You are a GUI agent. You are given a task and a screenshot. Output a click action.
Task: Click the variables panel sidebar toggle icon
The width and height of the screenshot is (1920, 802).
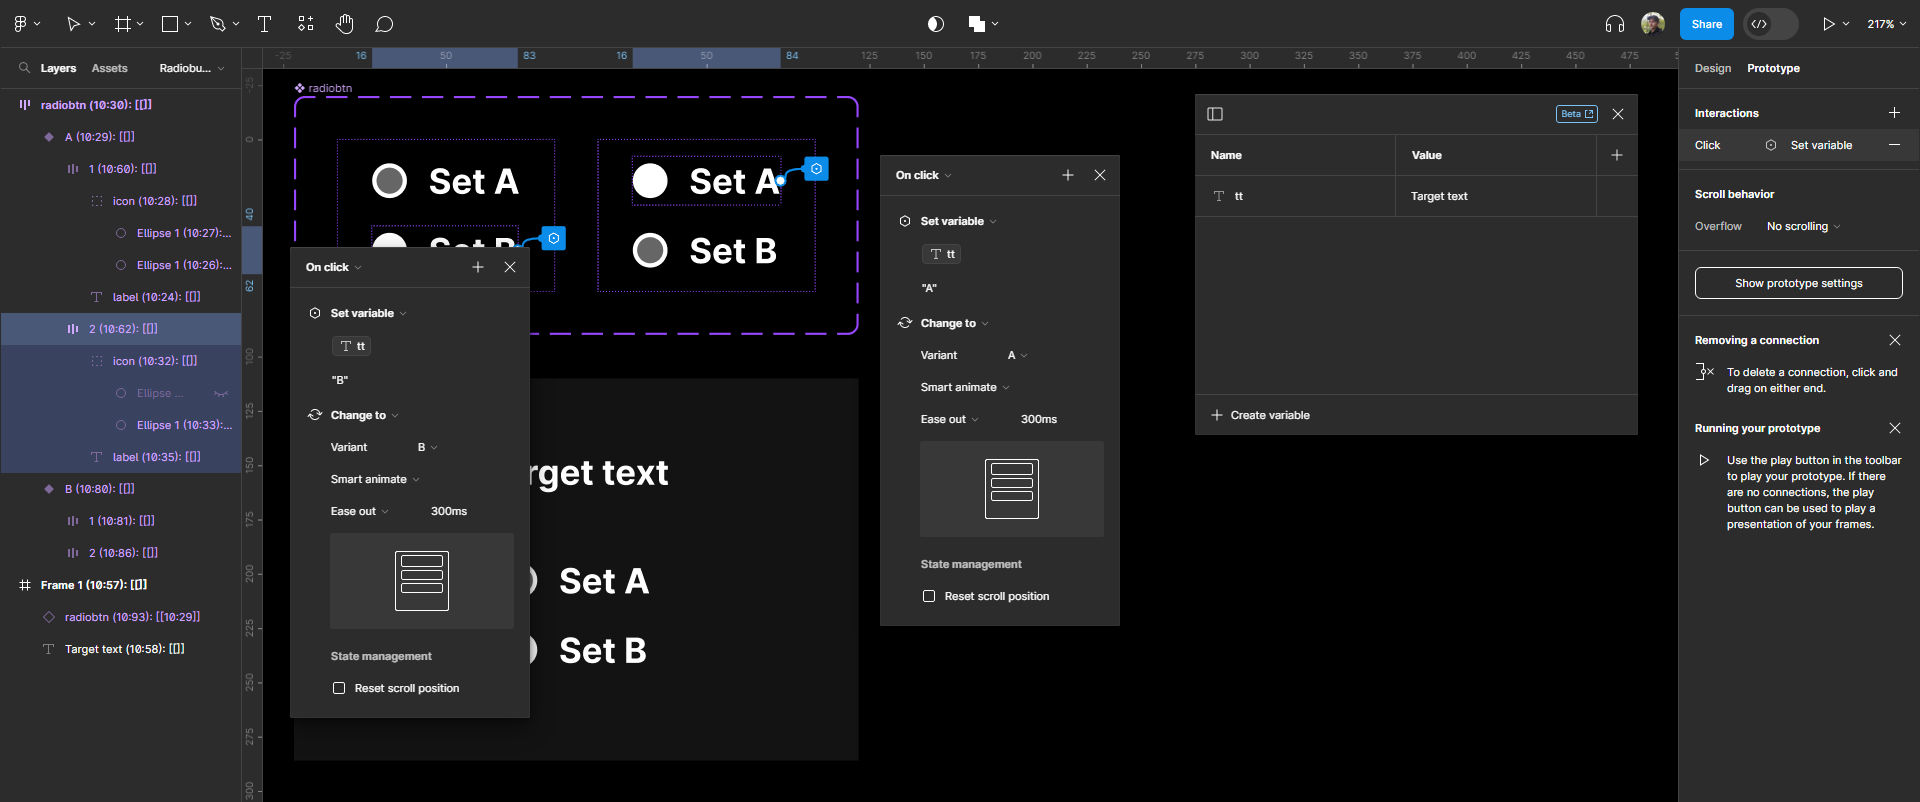pos(1215,114)
